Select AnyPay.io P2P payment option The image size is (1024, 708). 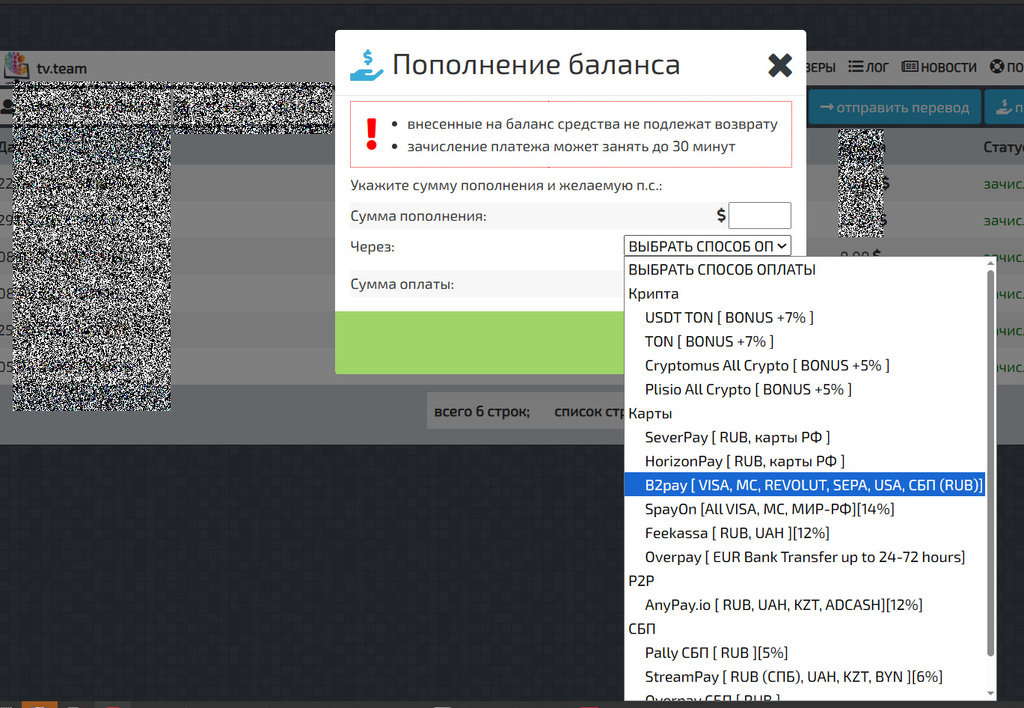[x=783, y=605]
